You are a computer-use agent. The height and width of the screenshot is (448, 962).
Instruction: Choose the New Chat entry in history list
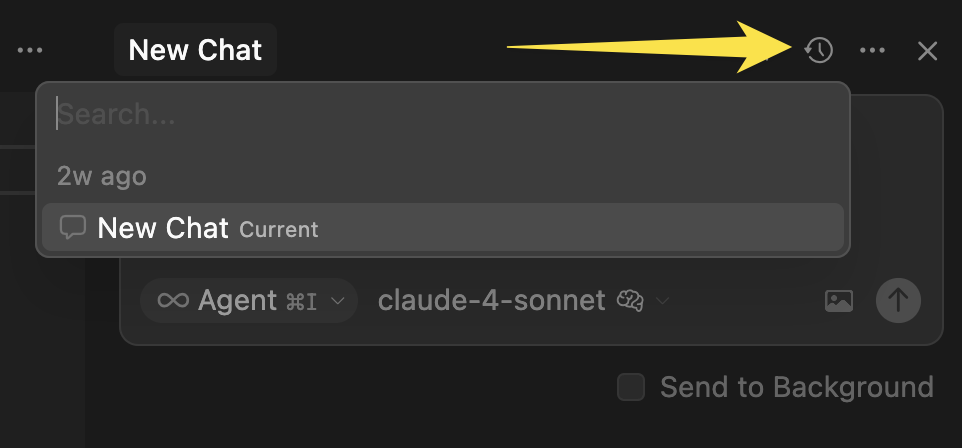pos(163,228)
